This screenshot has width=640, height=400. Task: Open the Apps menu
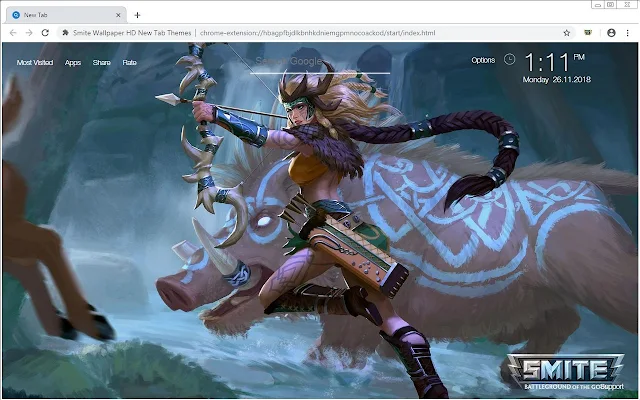pos(73,62)
